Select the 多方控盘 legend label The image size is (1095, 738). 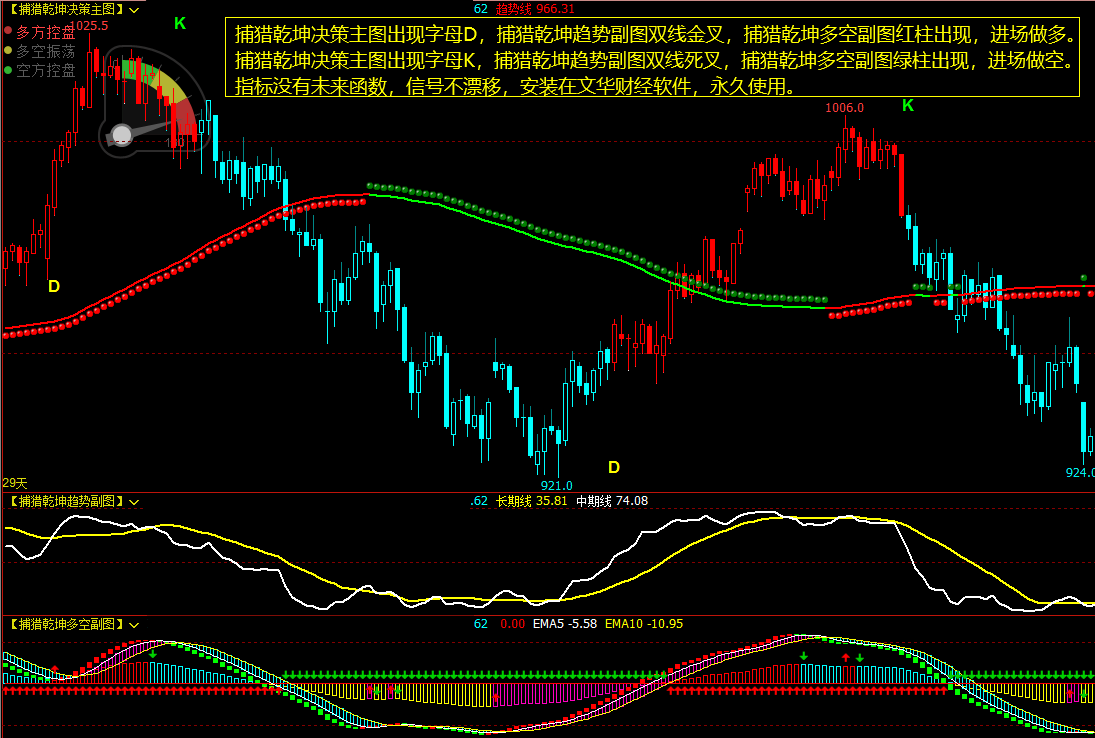click(x=46, y=32)
